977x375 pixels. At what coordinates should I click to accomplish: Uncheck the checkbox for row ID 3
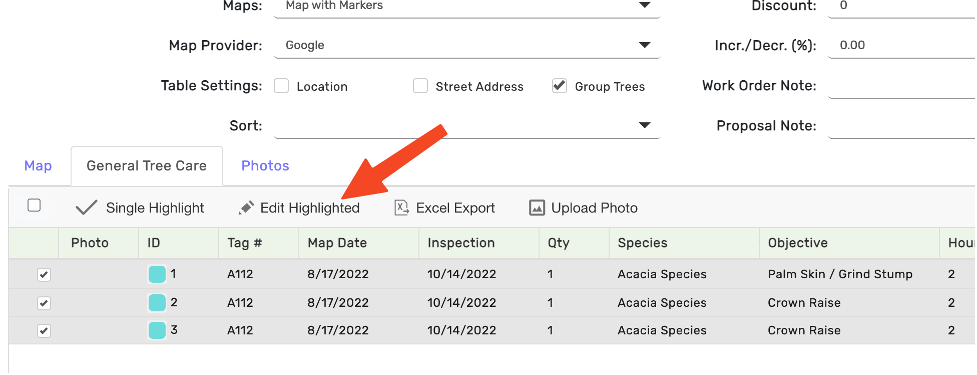click(44, 331)
